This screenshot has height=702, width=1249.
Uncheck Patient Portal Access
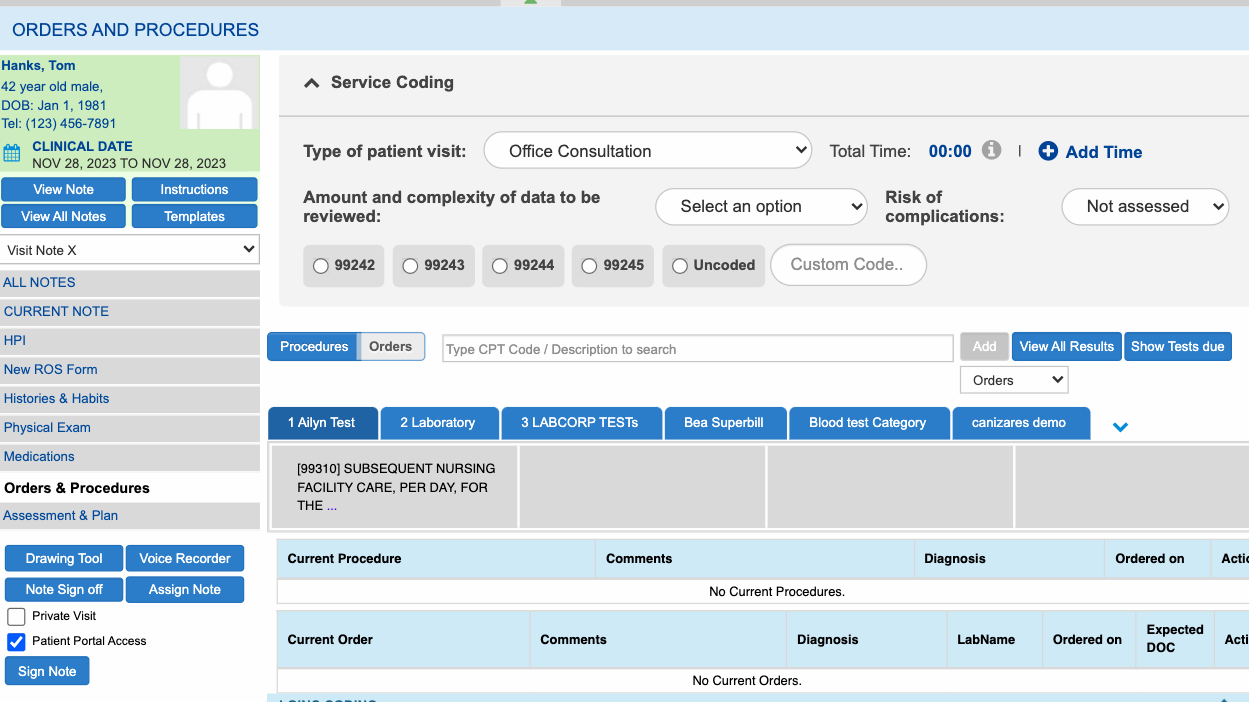click(16, 641)
